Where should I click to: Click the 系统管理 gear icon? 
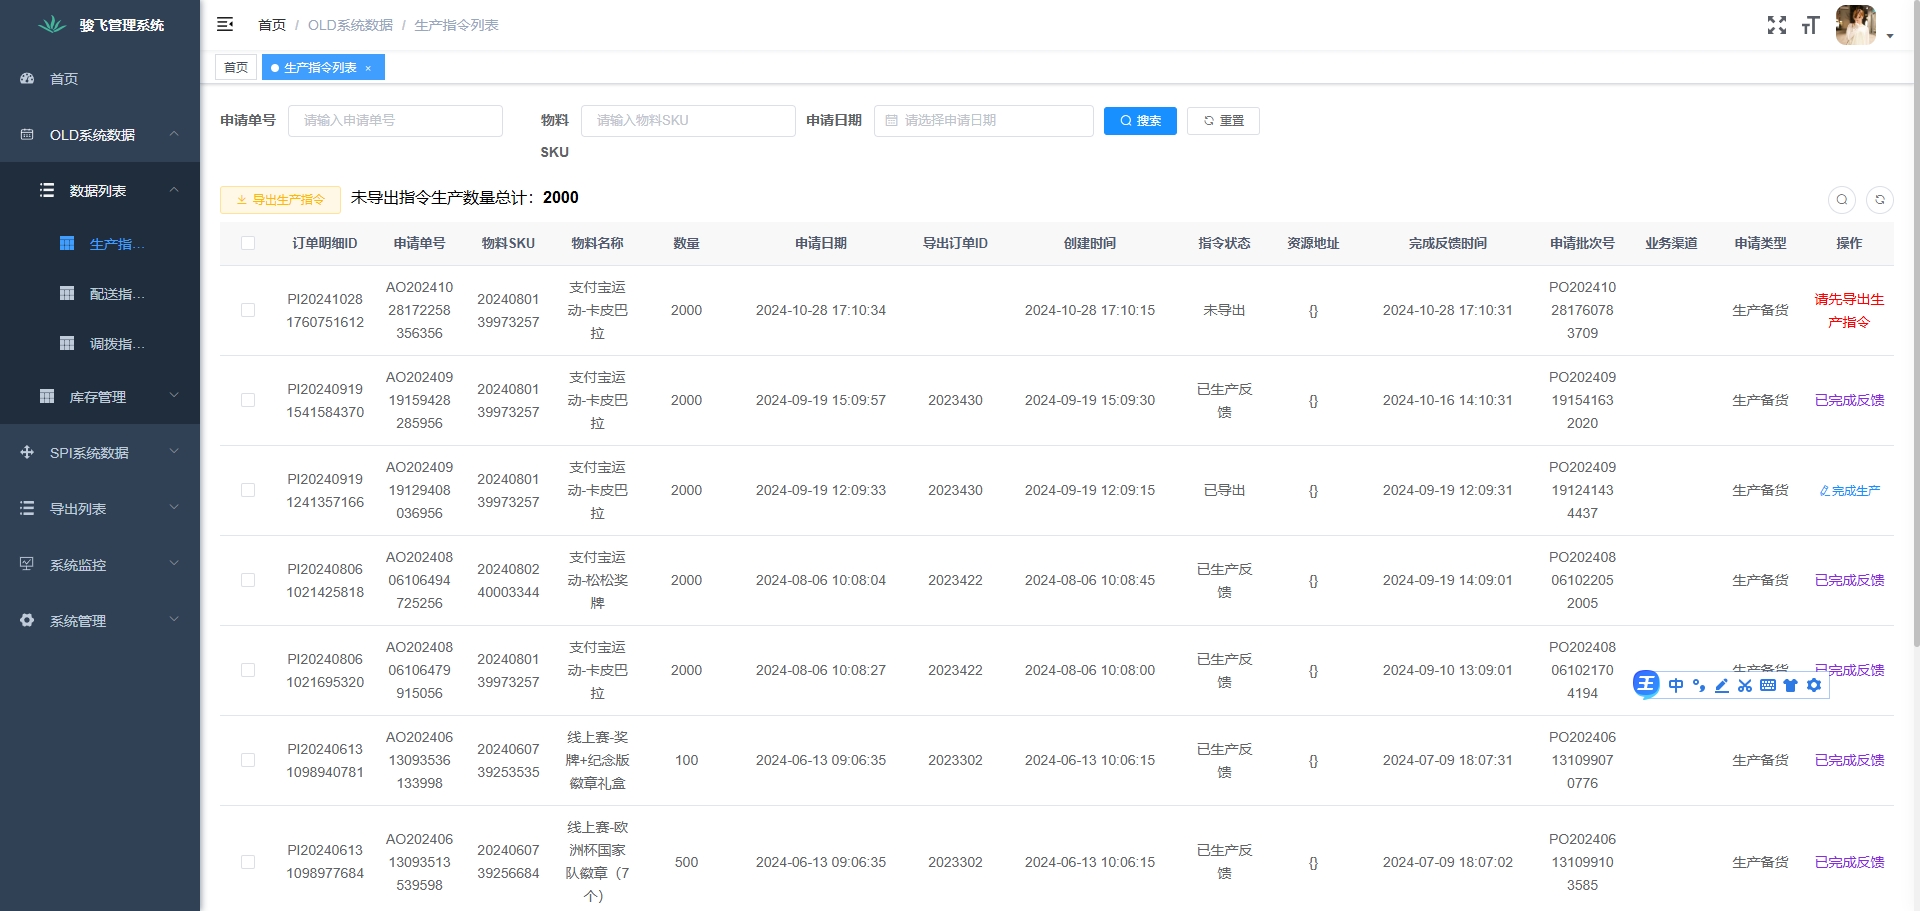click(x=27, y=620)
